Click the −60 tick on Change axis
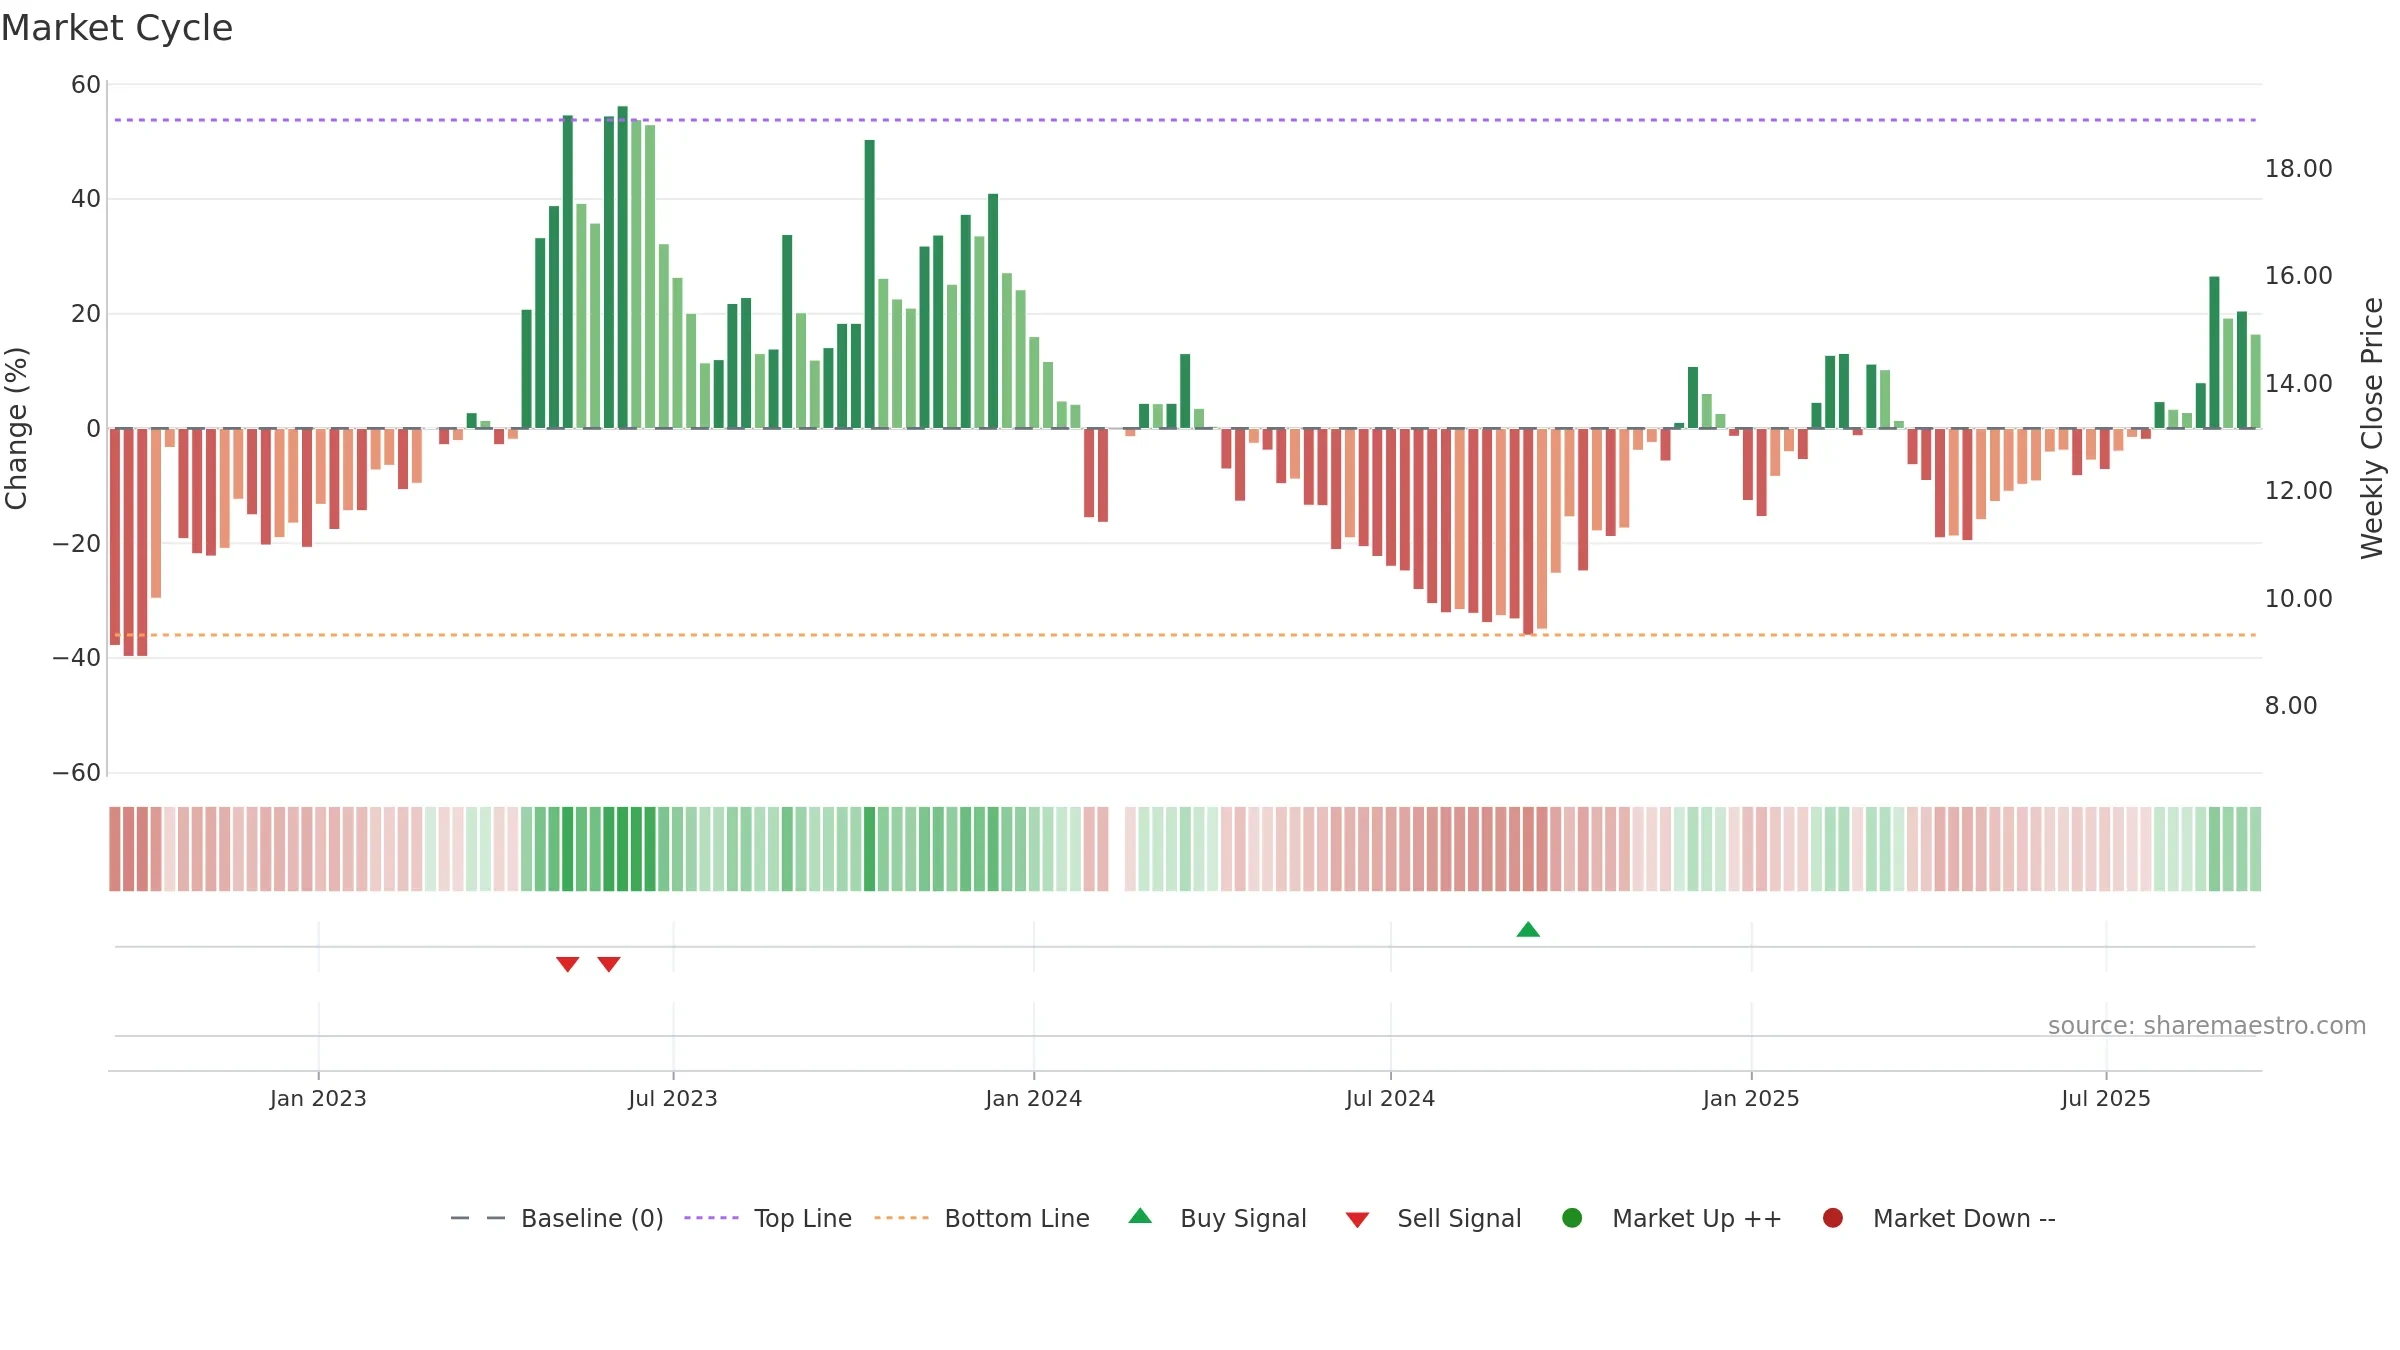Viewport: 2400px width, 1350px height. point(77,772)
